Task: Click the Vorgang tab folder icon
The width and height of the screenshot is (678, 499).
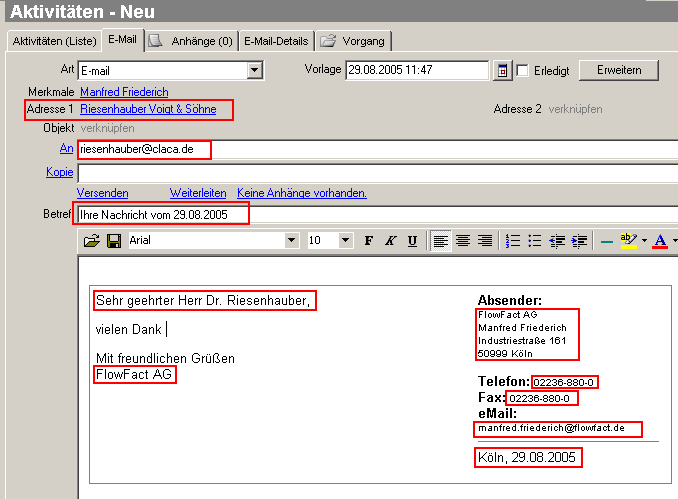Action: pos(328,41)
